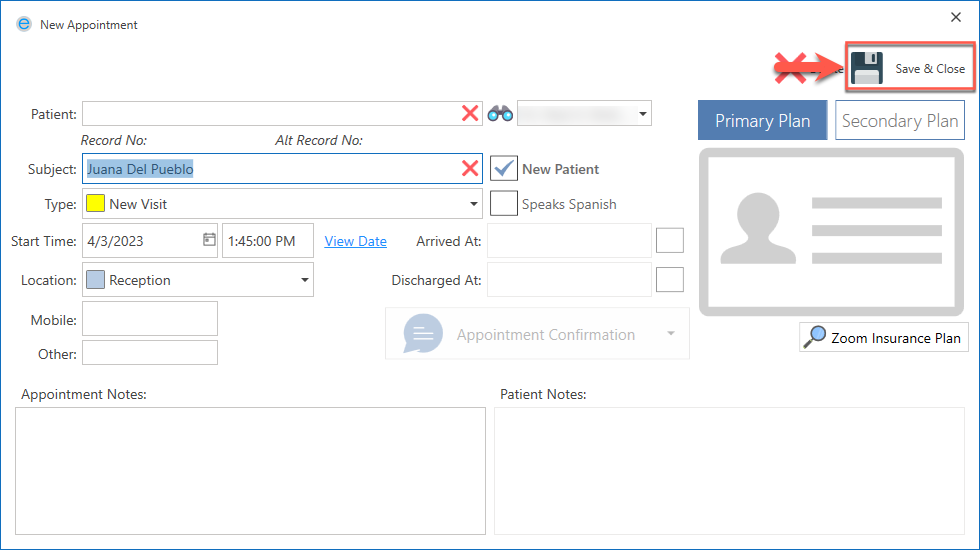Click the Appointment Confirmation chat bubble icon
The width and height of the screenshot is (980, 550).
click(x=422, y=333)
